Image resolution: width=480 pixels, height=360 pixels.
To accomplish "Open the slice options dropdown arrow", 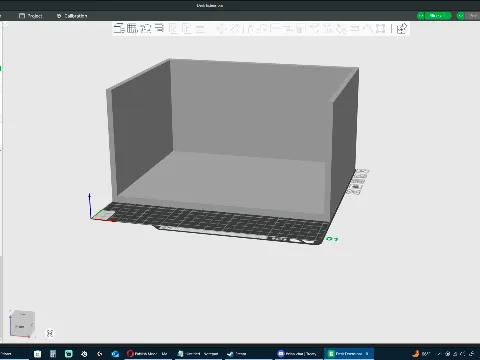I will coord(421,16).
